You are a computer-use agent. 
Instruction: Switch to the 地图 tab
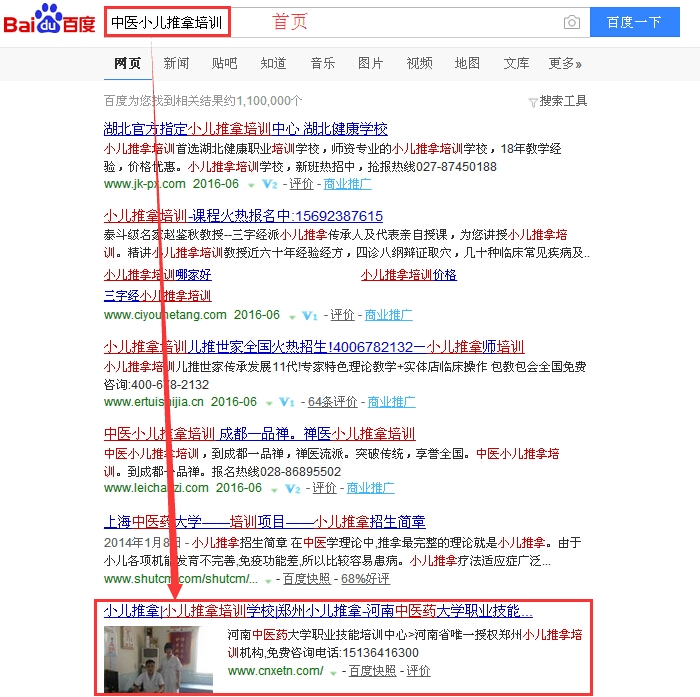click(x=467, y=63)
